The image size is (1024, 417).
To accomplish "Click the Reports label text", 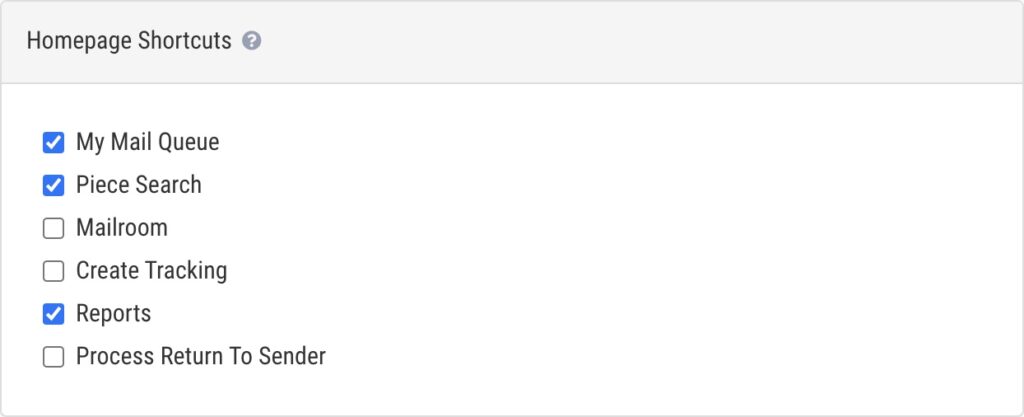I will [x=113, y=314].
